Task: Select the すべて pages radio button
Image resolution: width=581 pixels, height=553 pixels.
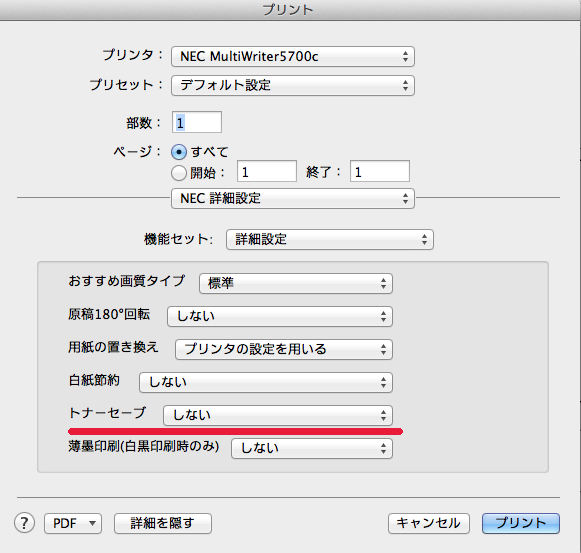Action: click(179, 152)
